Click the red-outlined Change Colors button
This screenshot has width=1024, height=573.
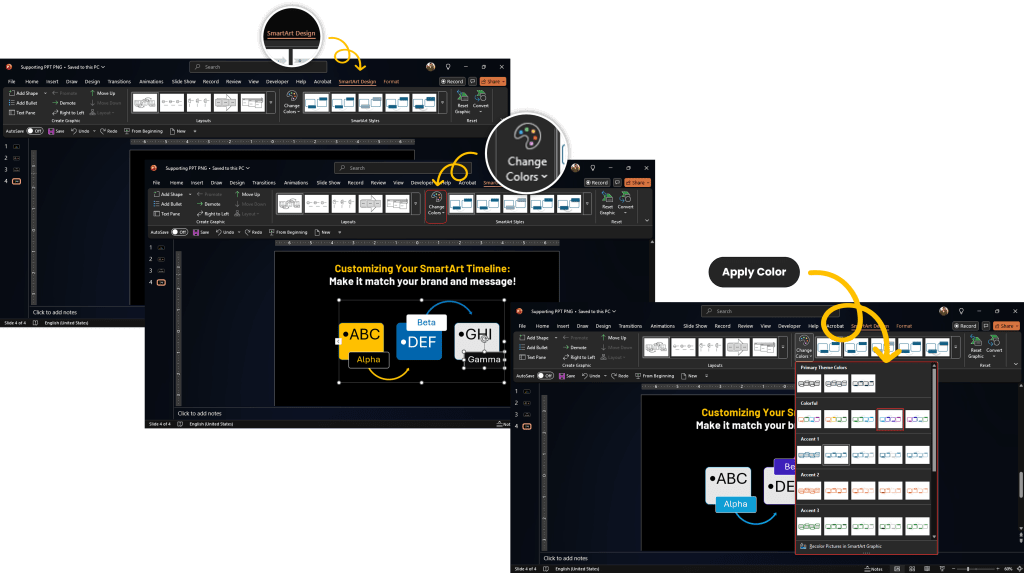435,204
